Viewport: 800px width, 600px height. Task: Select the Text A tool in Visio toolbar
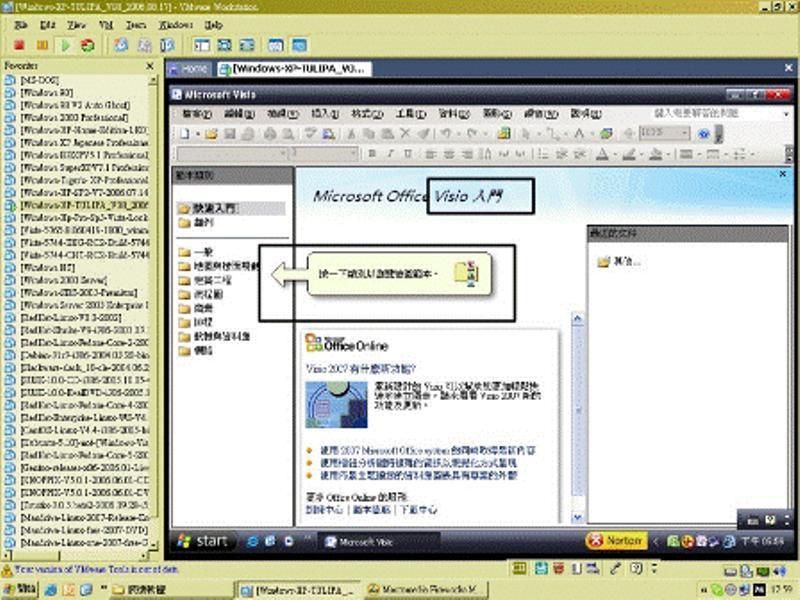click(x=579, y=134)
